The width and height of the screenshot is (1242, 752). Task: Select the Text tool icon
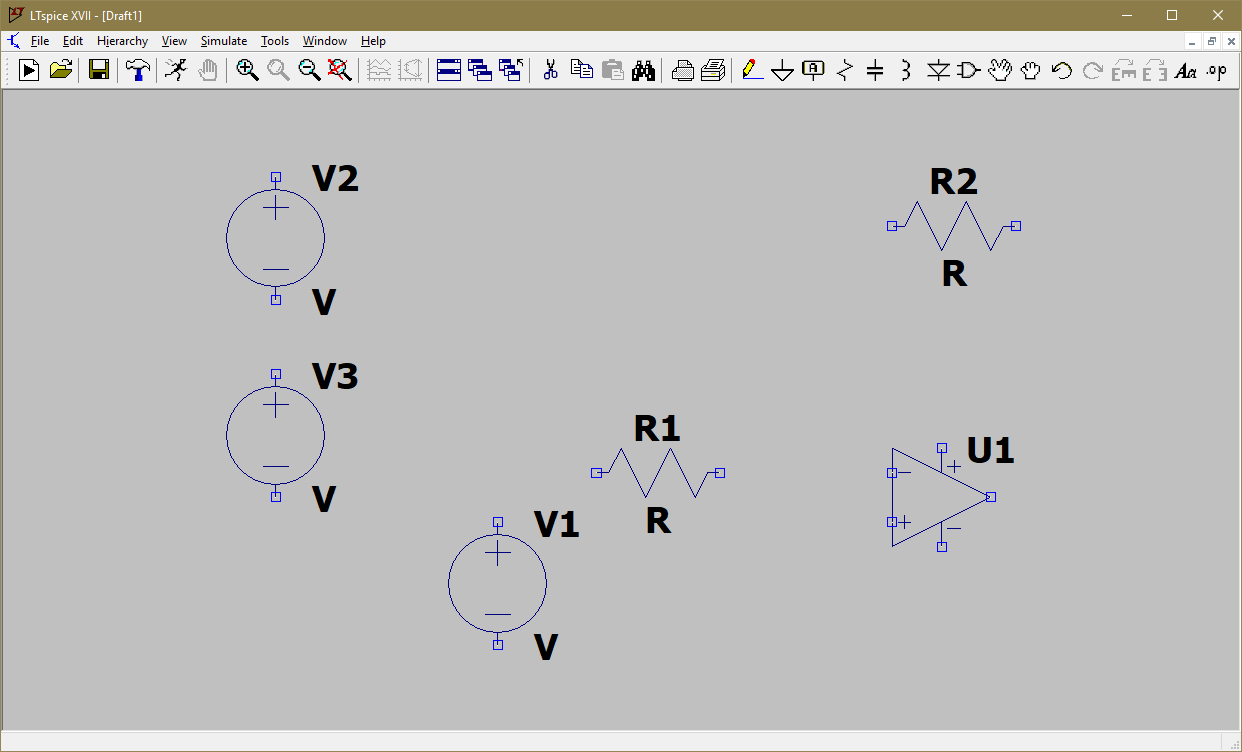[x=1185, y=70]
